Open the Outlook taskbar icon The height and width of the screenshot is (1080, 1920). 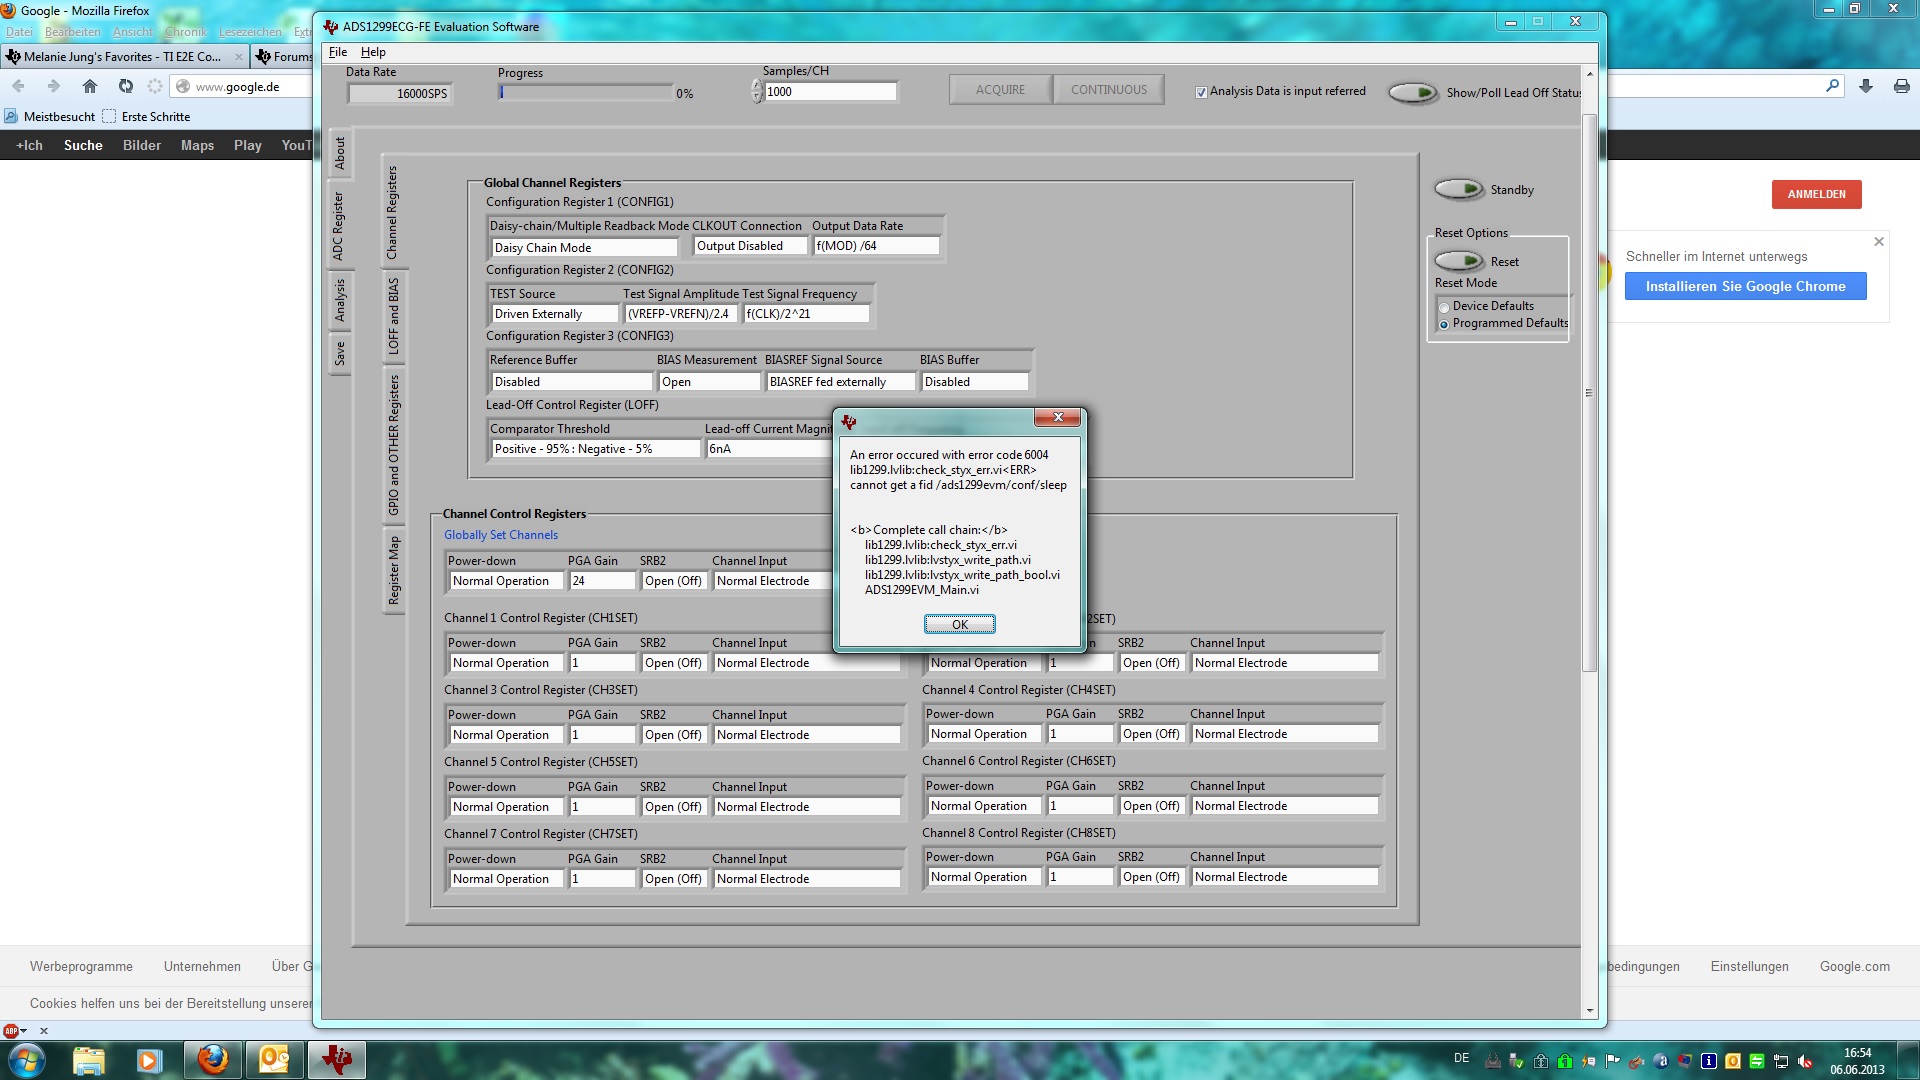tap(274, 1059)
